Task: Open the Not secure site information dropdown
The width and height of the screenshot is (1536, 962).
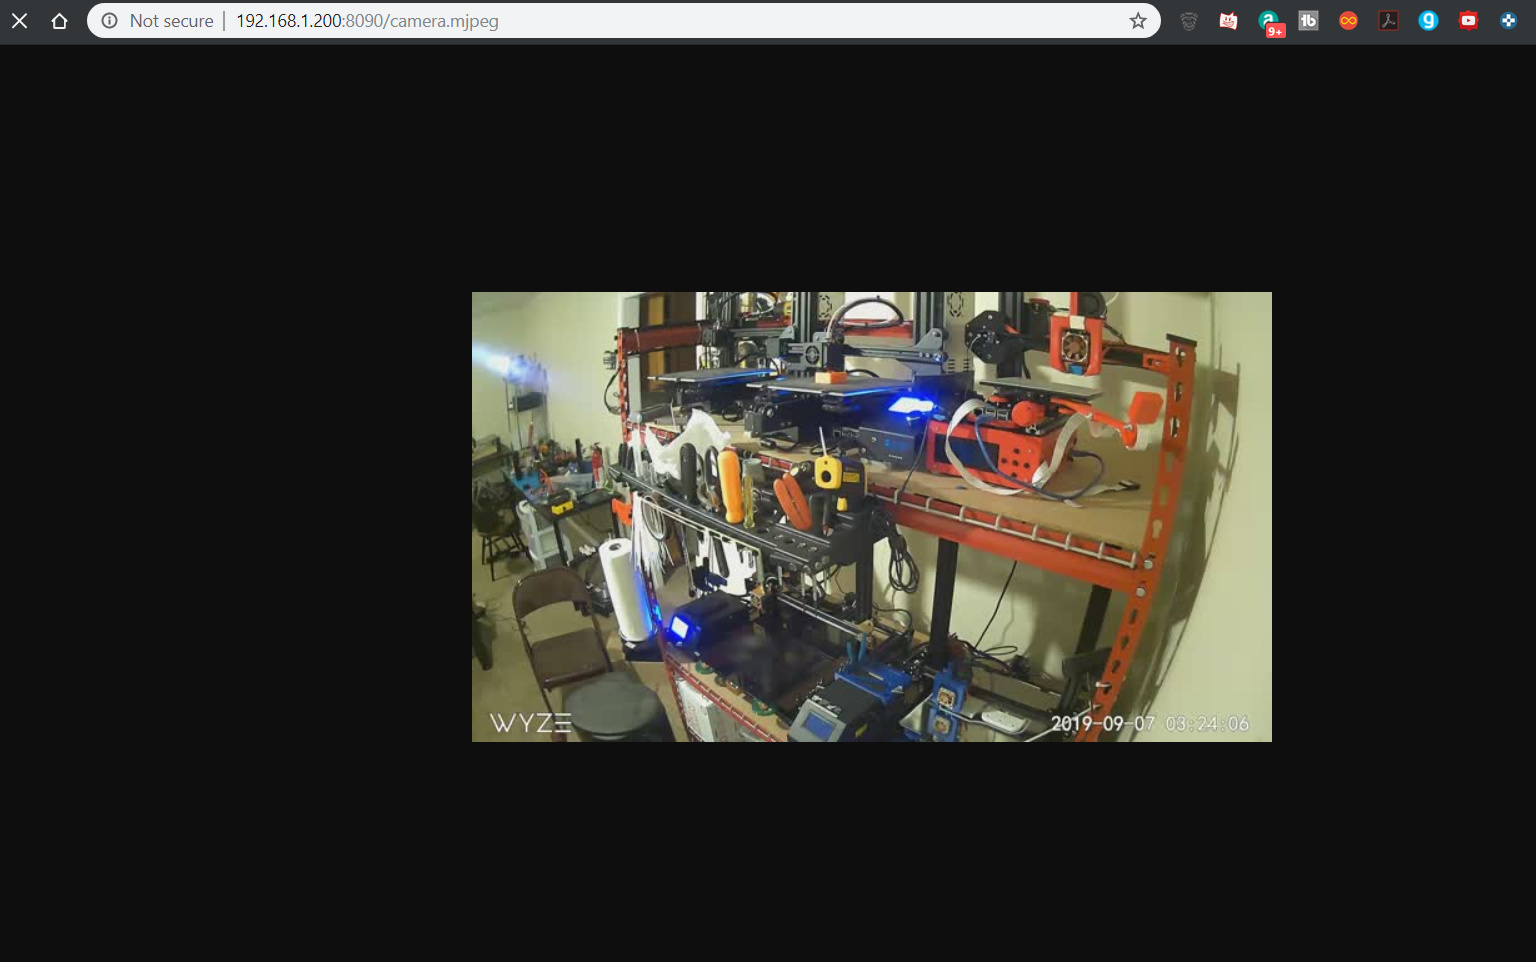Action: [170, 20]
